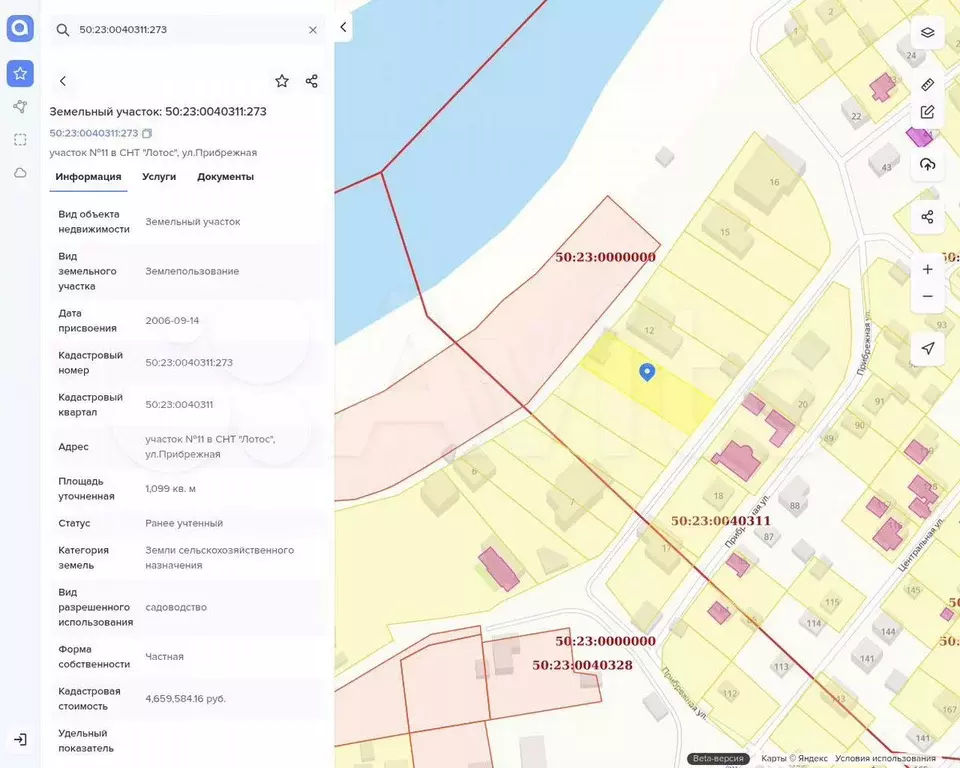The width and height of the screenshot is (960, 768).
Task: Click map label 50:23:0040328
Action: point(582,665)
